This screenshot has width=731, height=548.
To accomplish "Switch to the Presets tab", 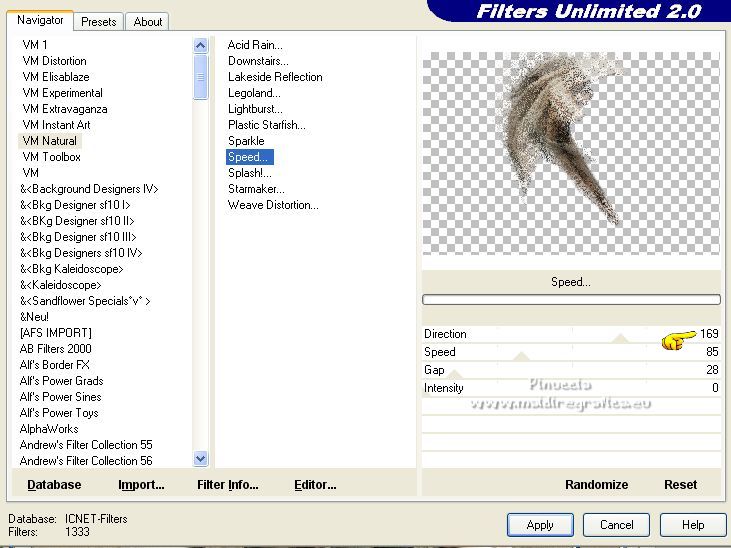I will click(98, 21).
